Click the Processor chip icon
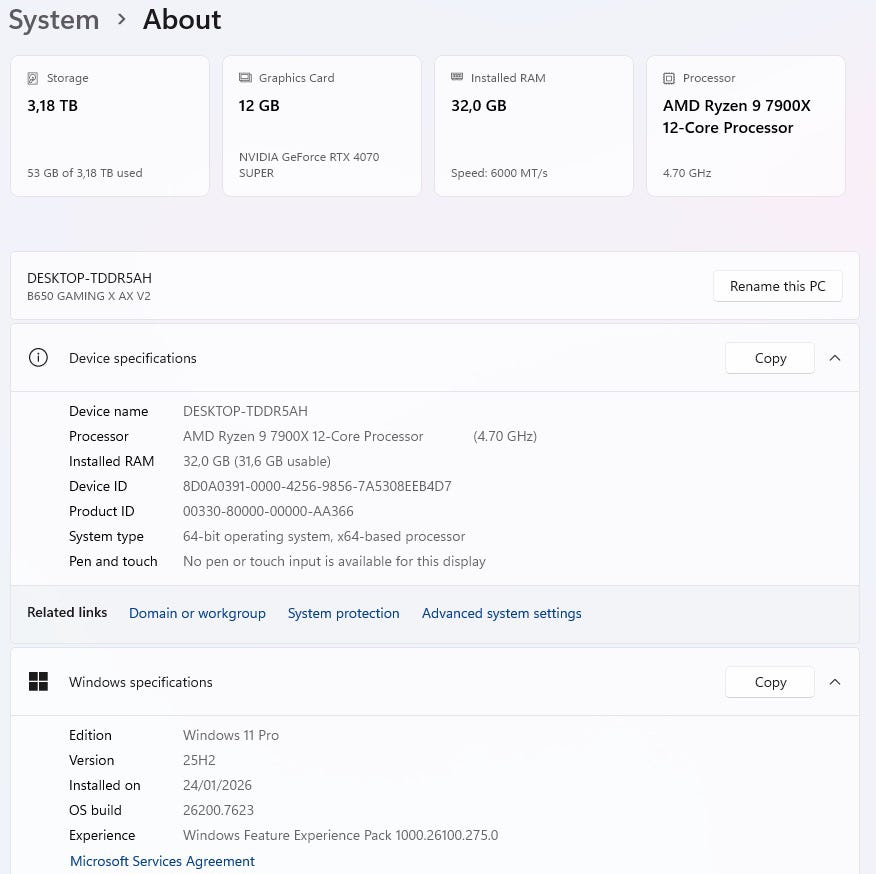This screenshot has height=874, width=876. point(670,78)
